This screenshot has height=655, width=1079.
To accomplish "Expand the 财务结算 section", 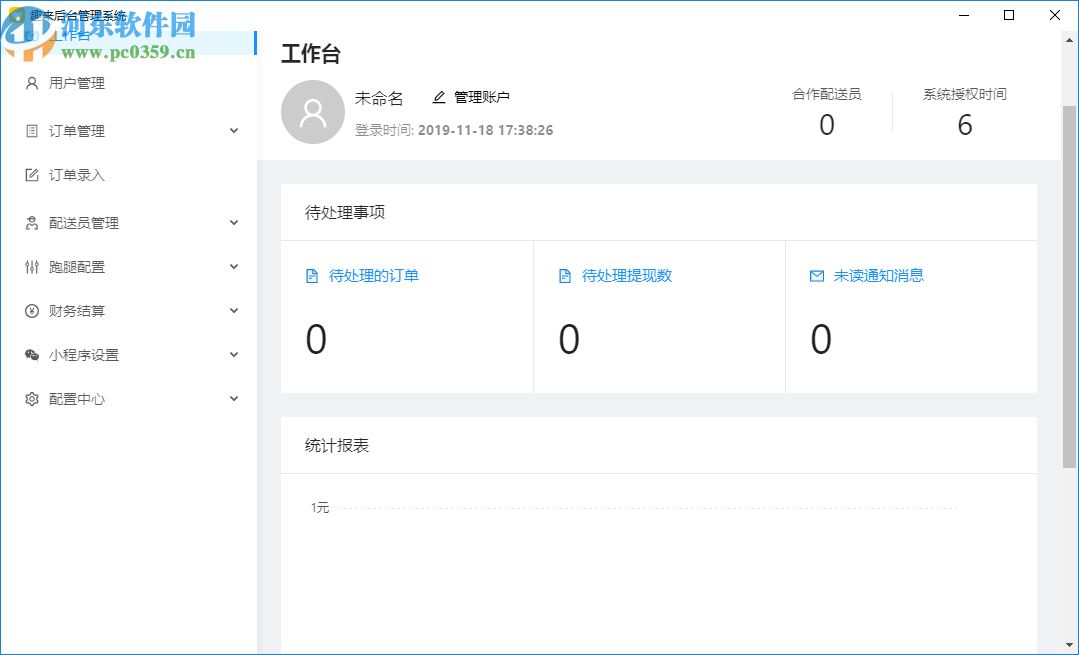I will [233, 310].
